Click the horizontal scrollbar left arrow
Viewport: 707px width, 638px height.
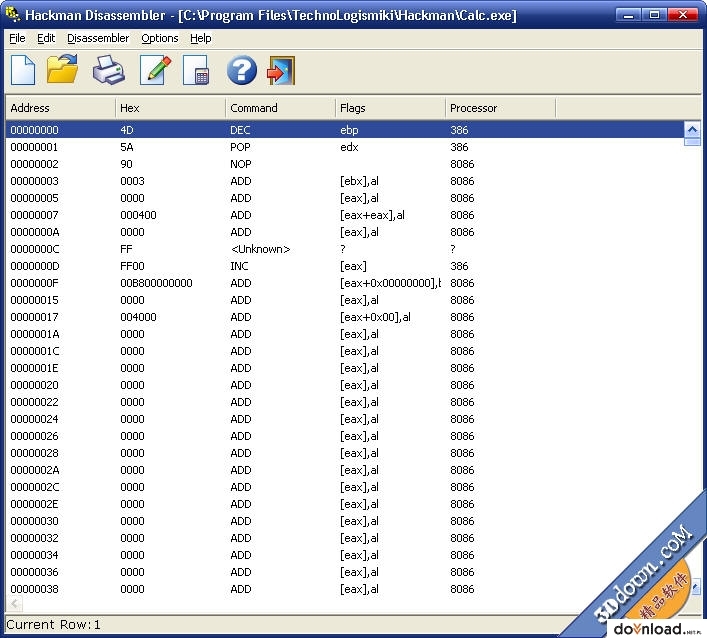point(14,603)
